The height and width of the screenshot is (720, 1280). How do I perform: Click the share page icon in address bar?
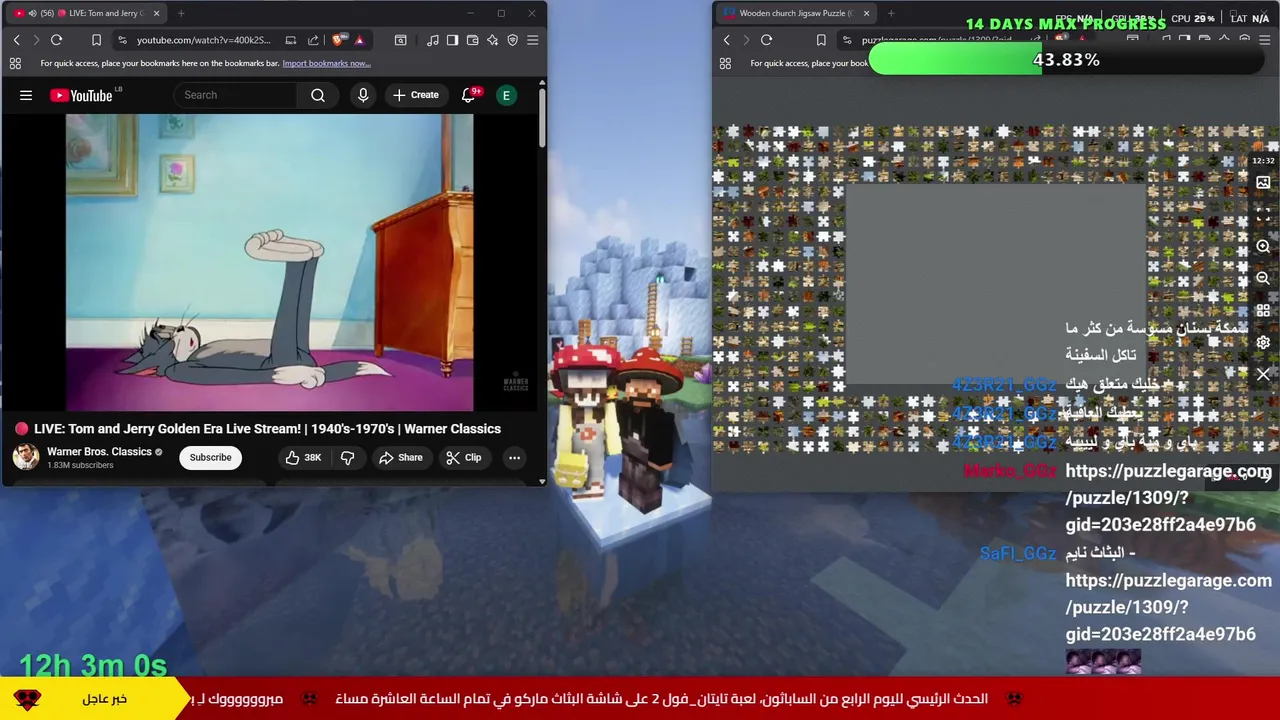pyautogui.click(x=313, y=40)
